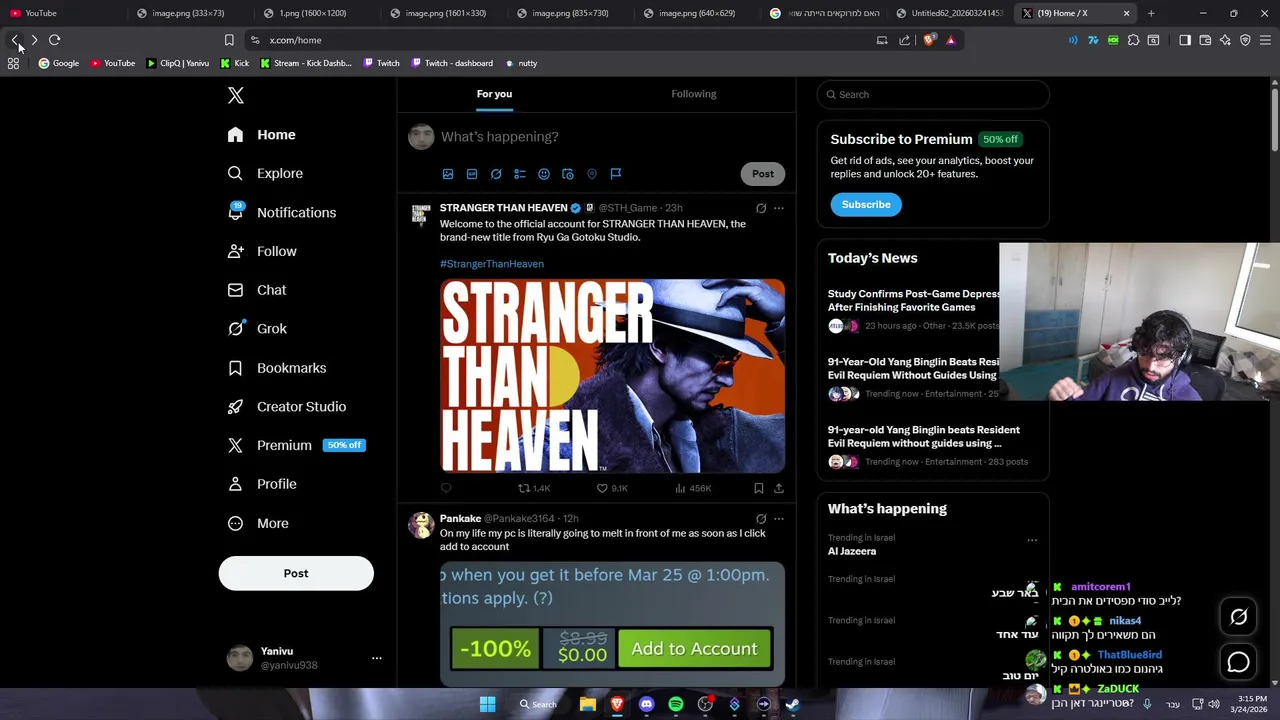Open Twitch - dashboard bookmark
The height and width of the screenshot is (720, 1280).
click(x=452, y=63)
